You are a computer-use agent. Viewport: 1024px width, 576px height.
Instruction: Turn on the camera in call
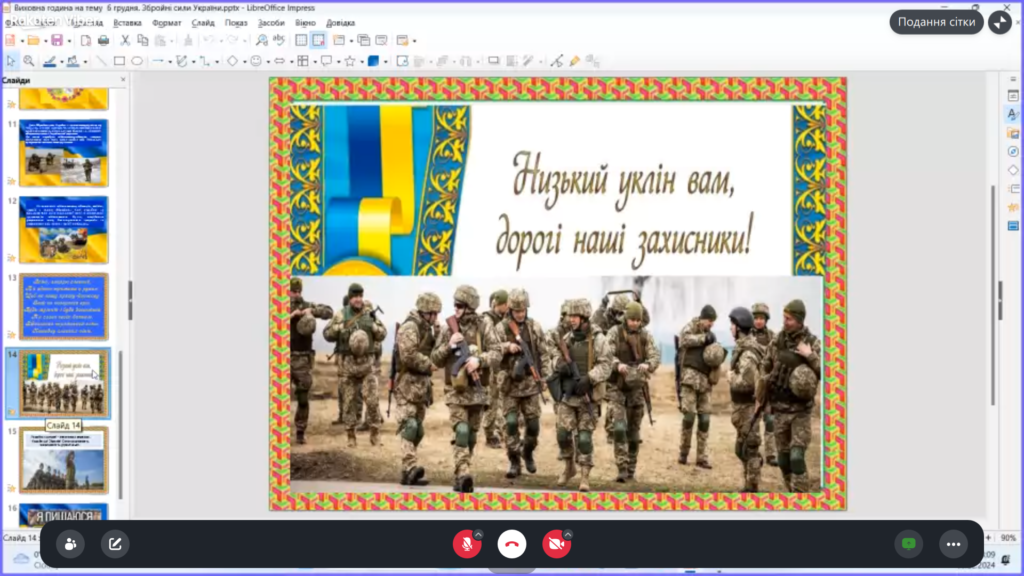pyautogui.click(x=556, y=544)
